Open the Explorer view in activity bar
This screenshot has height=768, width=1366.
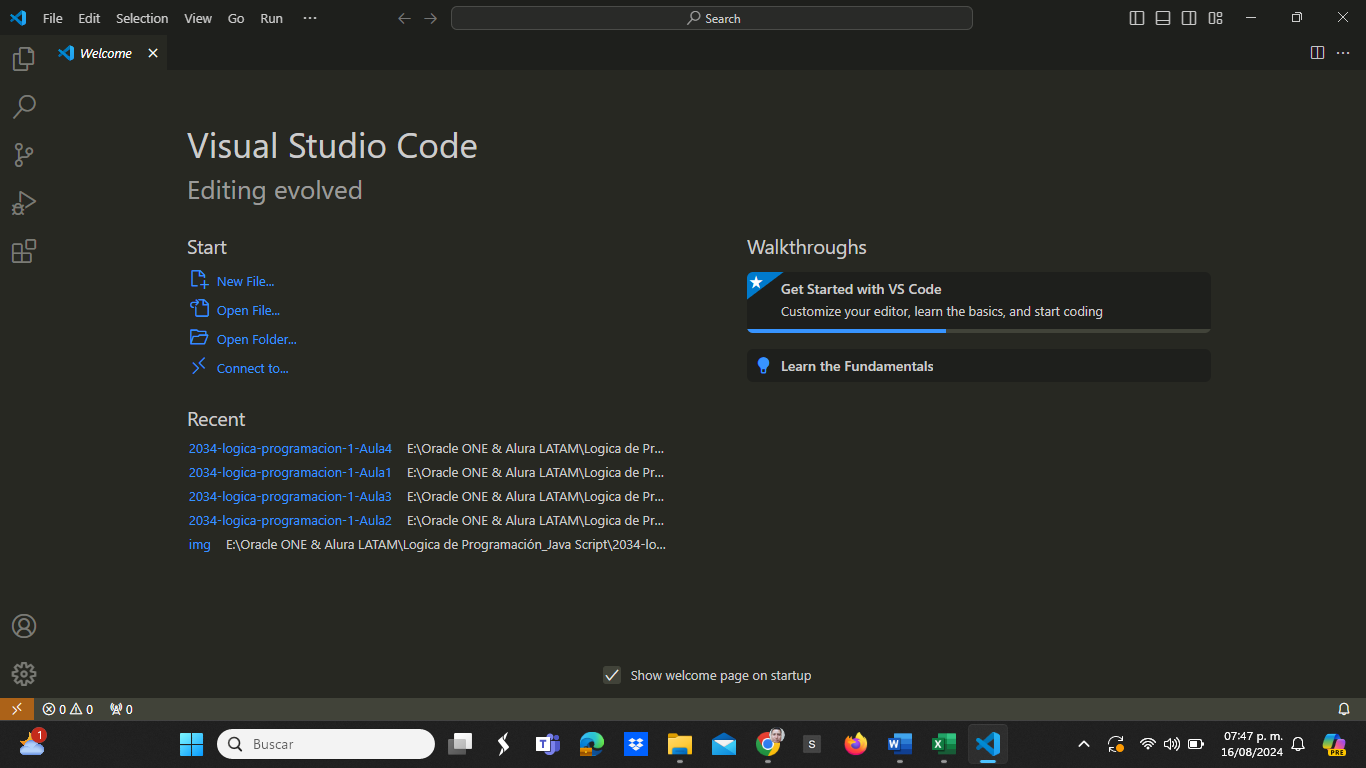click(x=24, y=59)
